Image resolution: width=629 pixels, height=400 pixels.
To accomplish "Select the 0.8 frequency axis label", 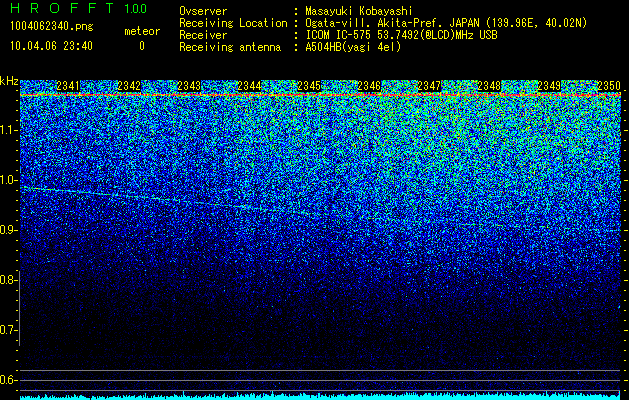I will pos(8,280).
